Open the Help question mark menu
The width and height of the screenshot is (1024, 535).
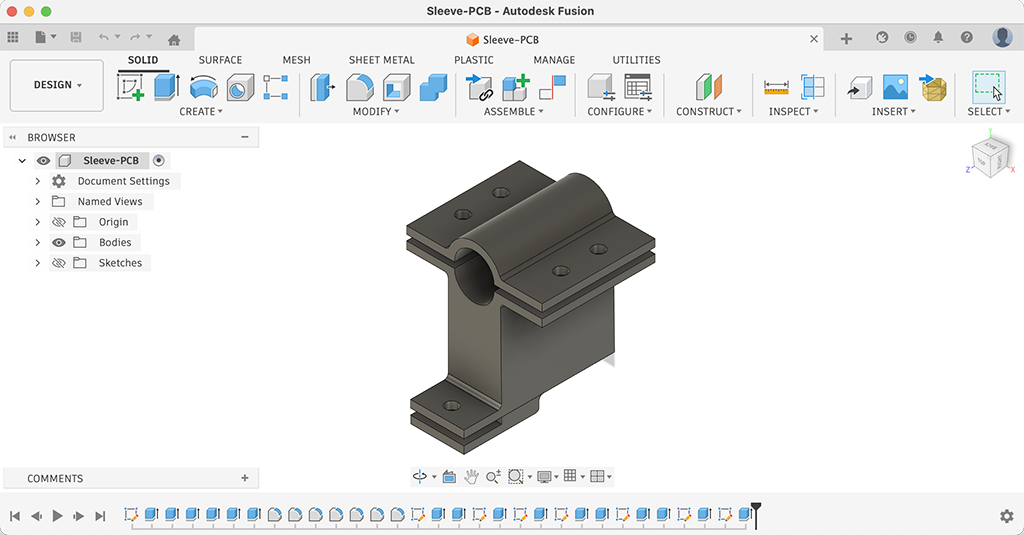[967, 37]
